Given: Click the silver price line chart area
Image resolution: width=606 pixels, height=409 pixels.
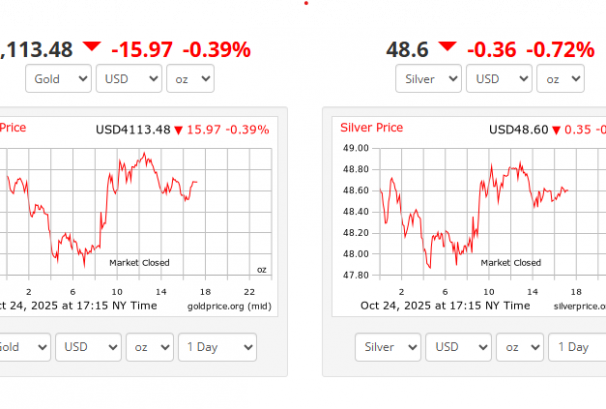Looking at the screenshot, I should click(480, 210).
